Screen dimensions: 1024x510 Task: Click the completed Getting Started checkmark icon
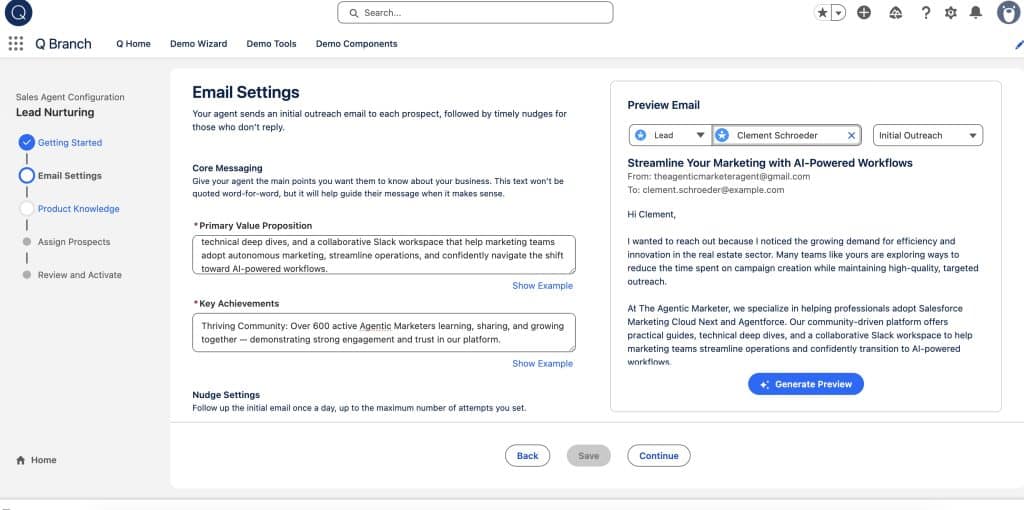pos(27,142)
